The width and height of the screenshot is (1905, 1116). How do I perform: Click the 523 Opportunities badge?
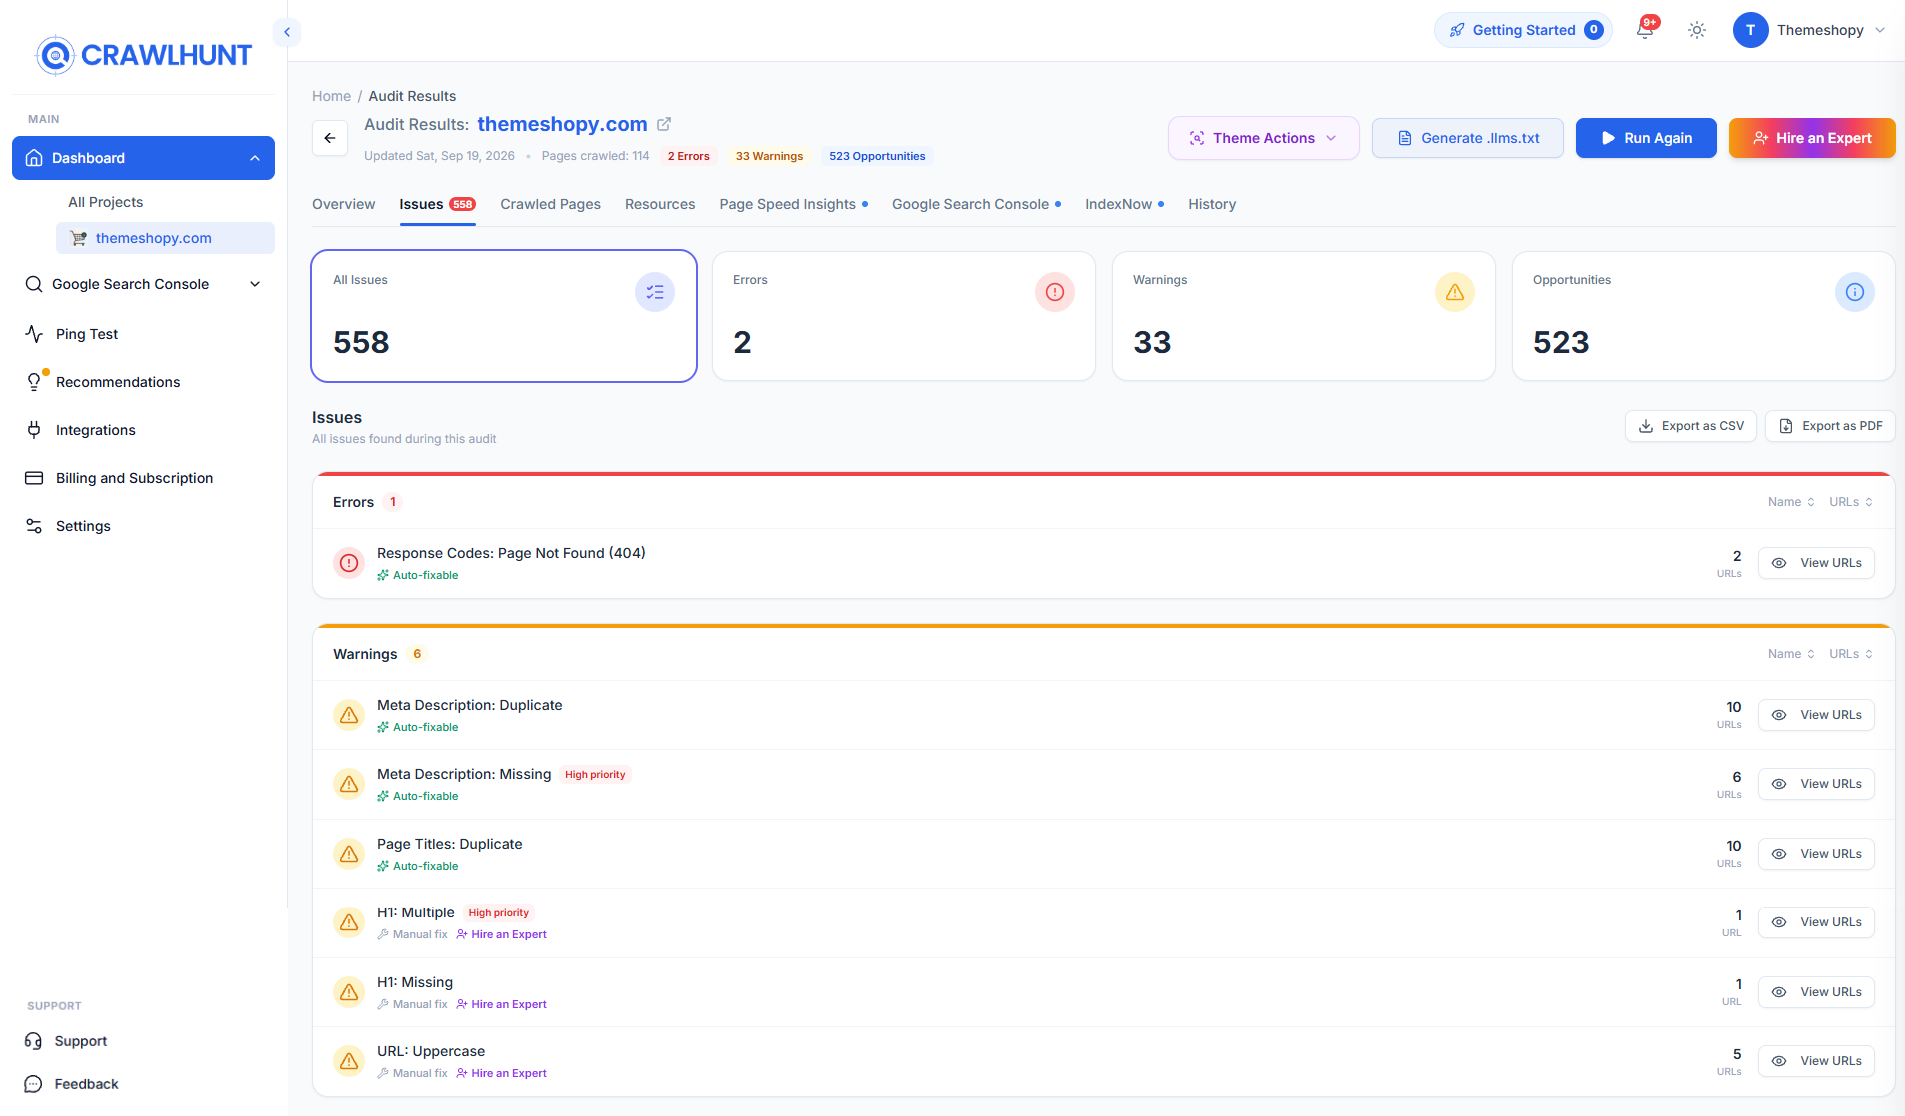coord(877,156)
